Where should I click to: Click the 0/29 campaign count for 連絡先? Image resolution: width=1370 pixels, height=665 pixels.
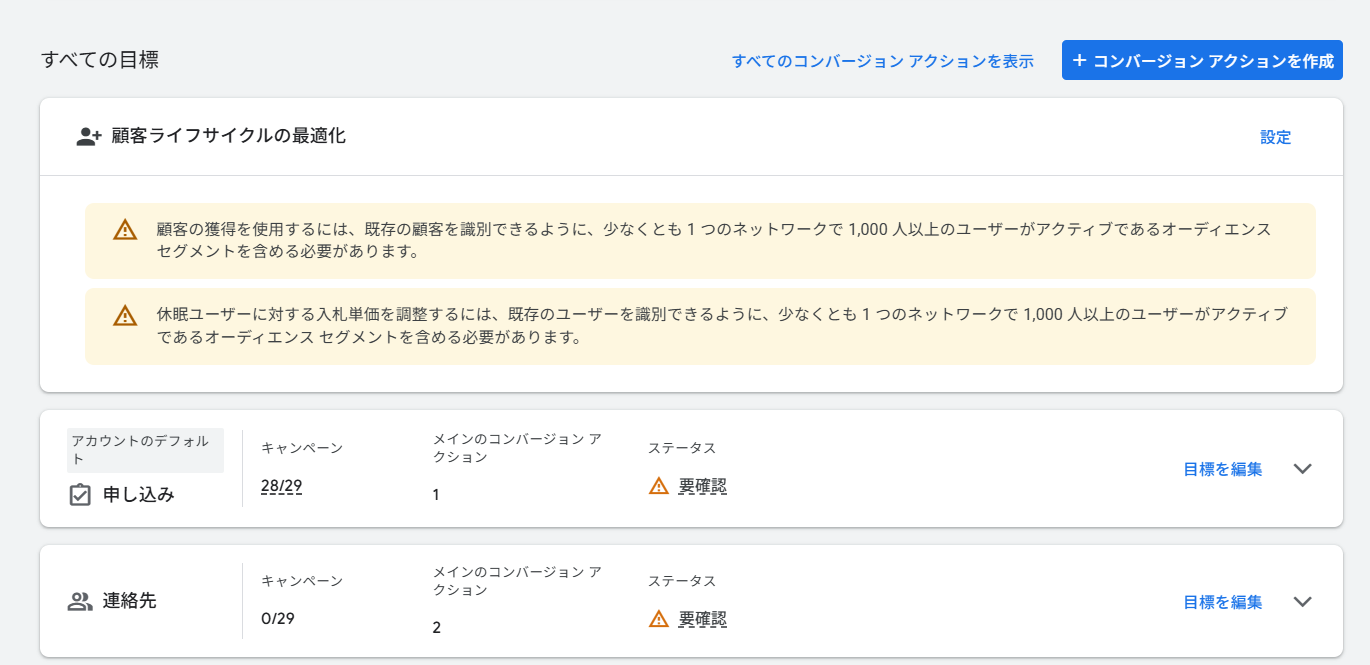click(x=278, y=618)
